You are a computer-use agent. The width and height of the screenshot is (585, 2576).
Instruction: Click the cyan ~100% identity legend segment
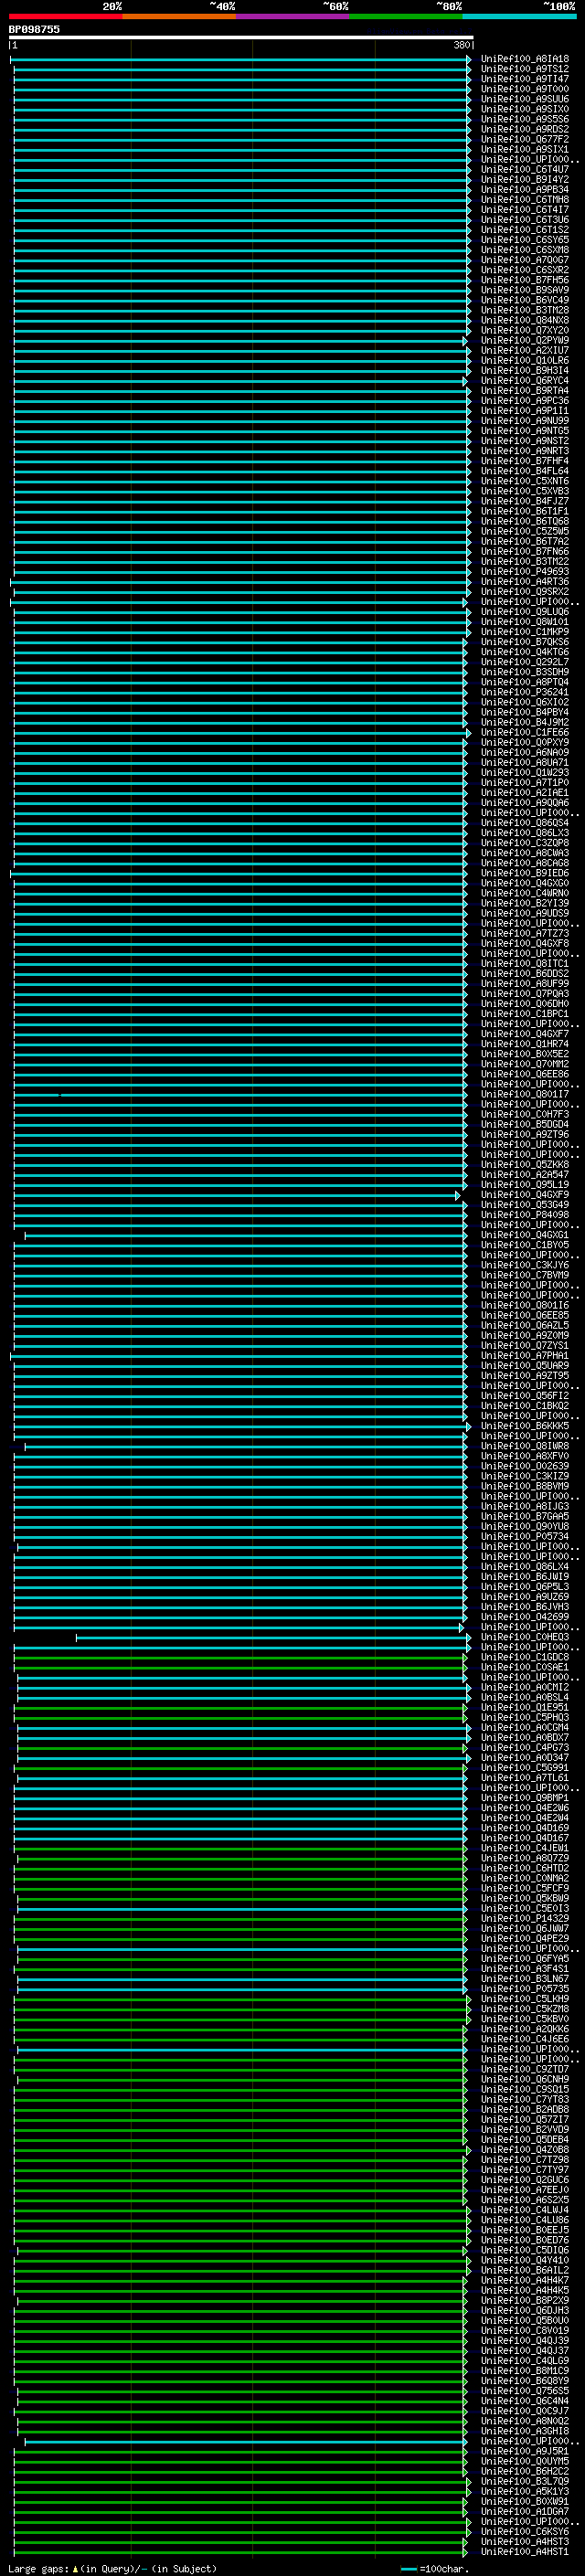click(519, 16)
